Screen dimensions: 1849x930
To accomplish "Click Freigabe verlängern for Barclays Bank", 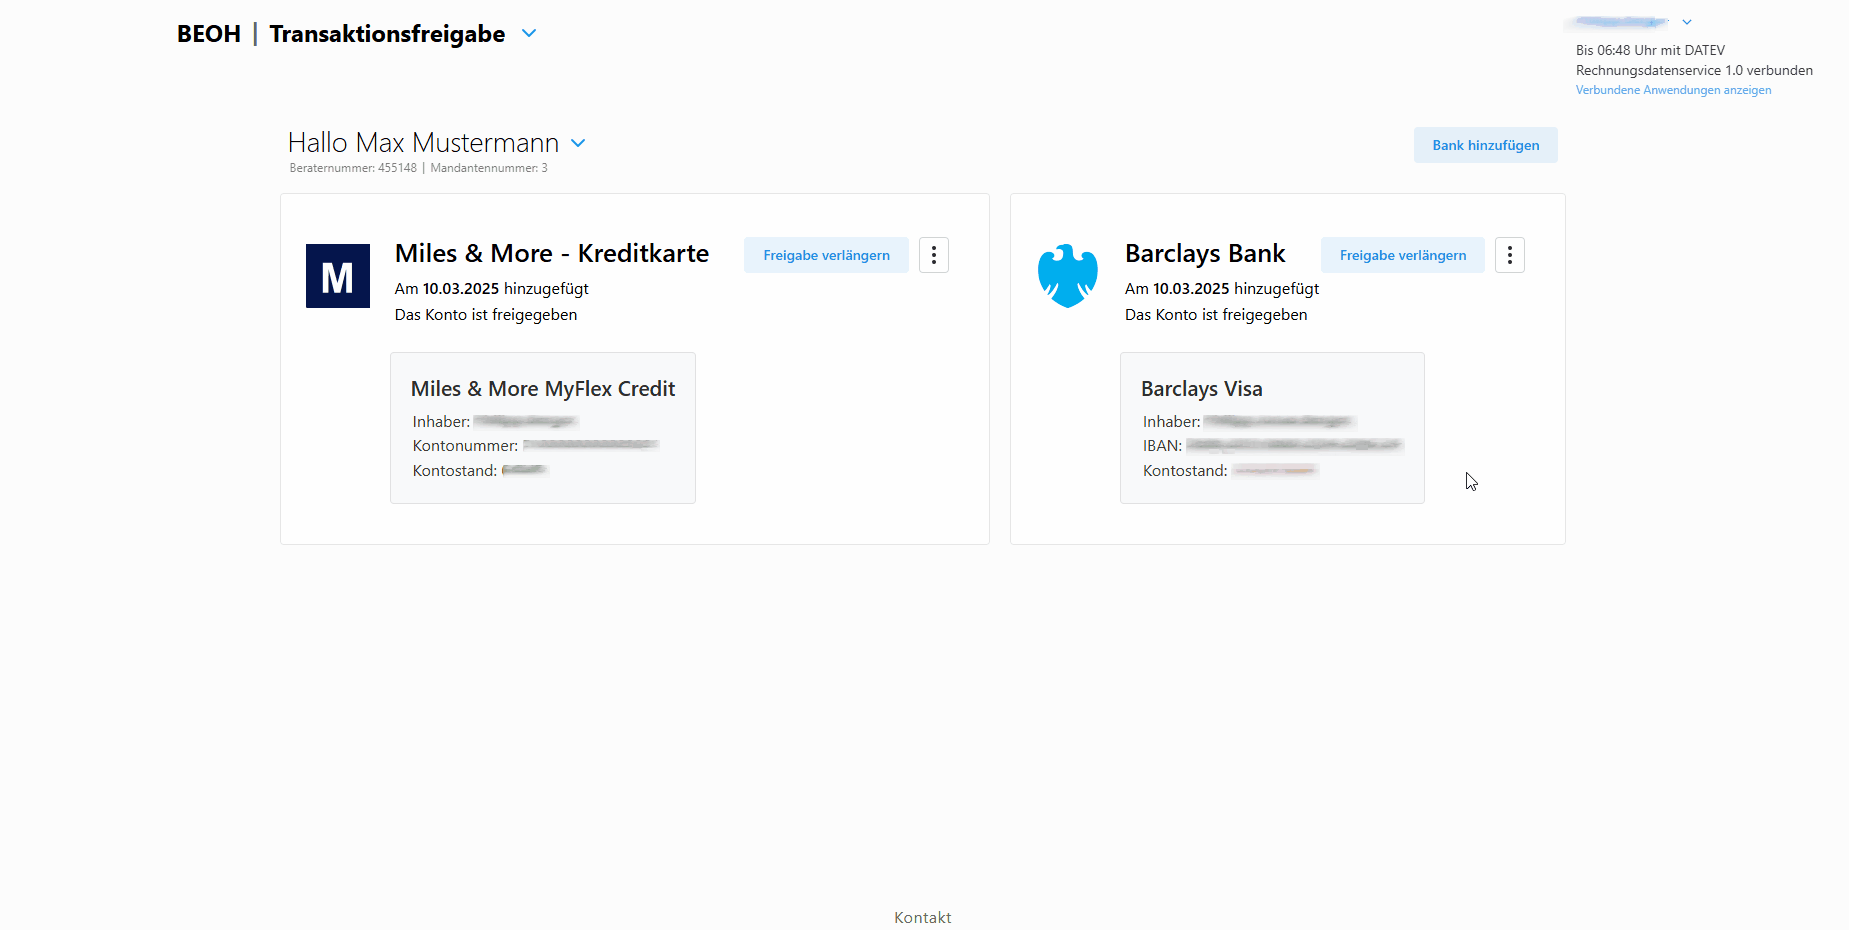I will (x=1402, y=255).
